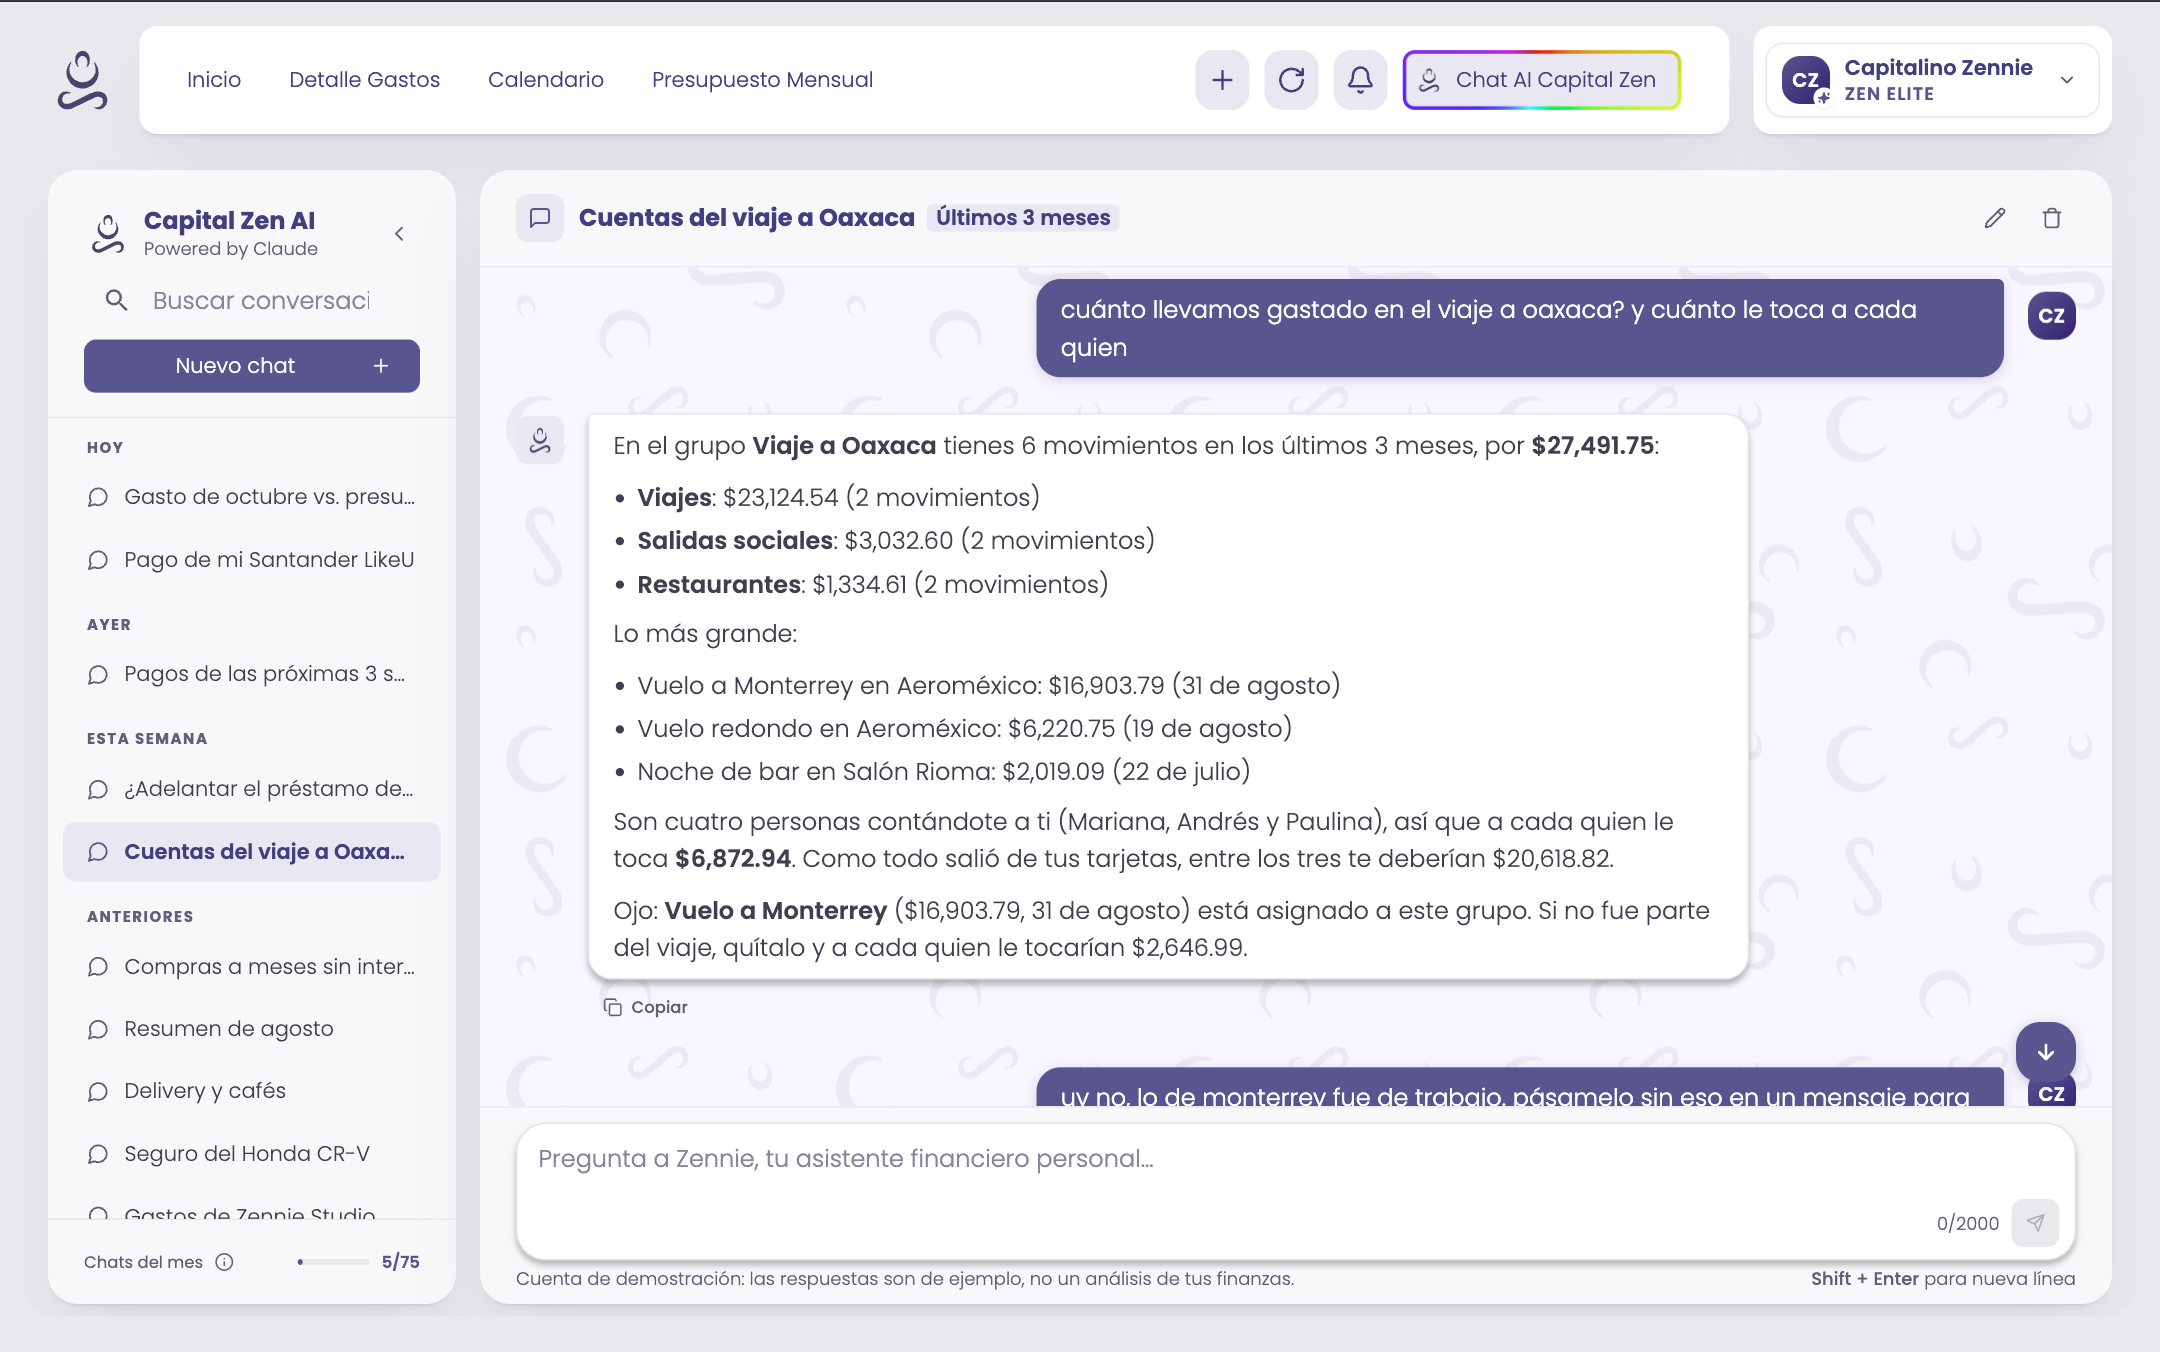The height and width of the screenshot is (1352, 2160).
Task: Click the Chats del mes progress bar
Action: (x=334, y=1262)
